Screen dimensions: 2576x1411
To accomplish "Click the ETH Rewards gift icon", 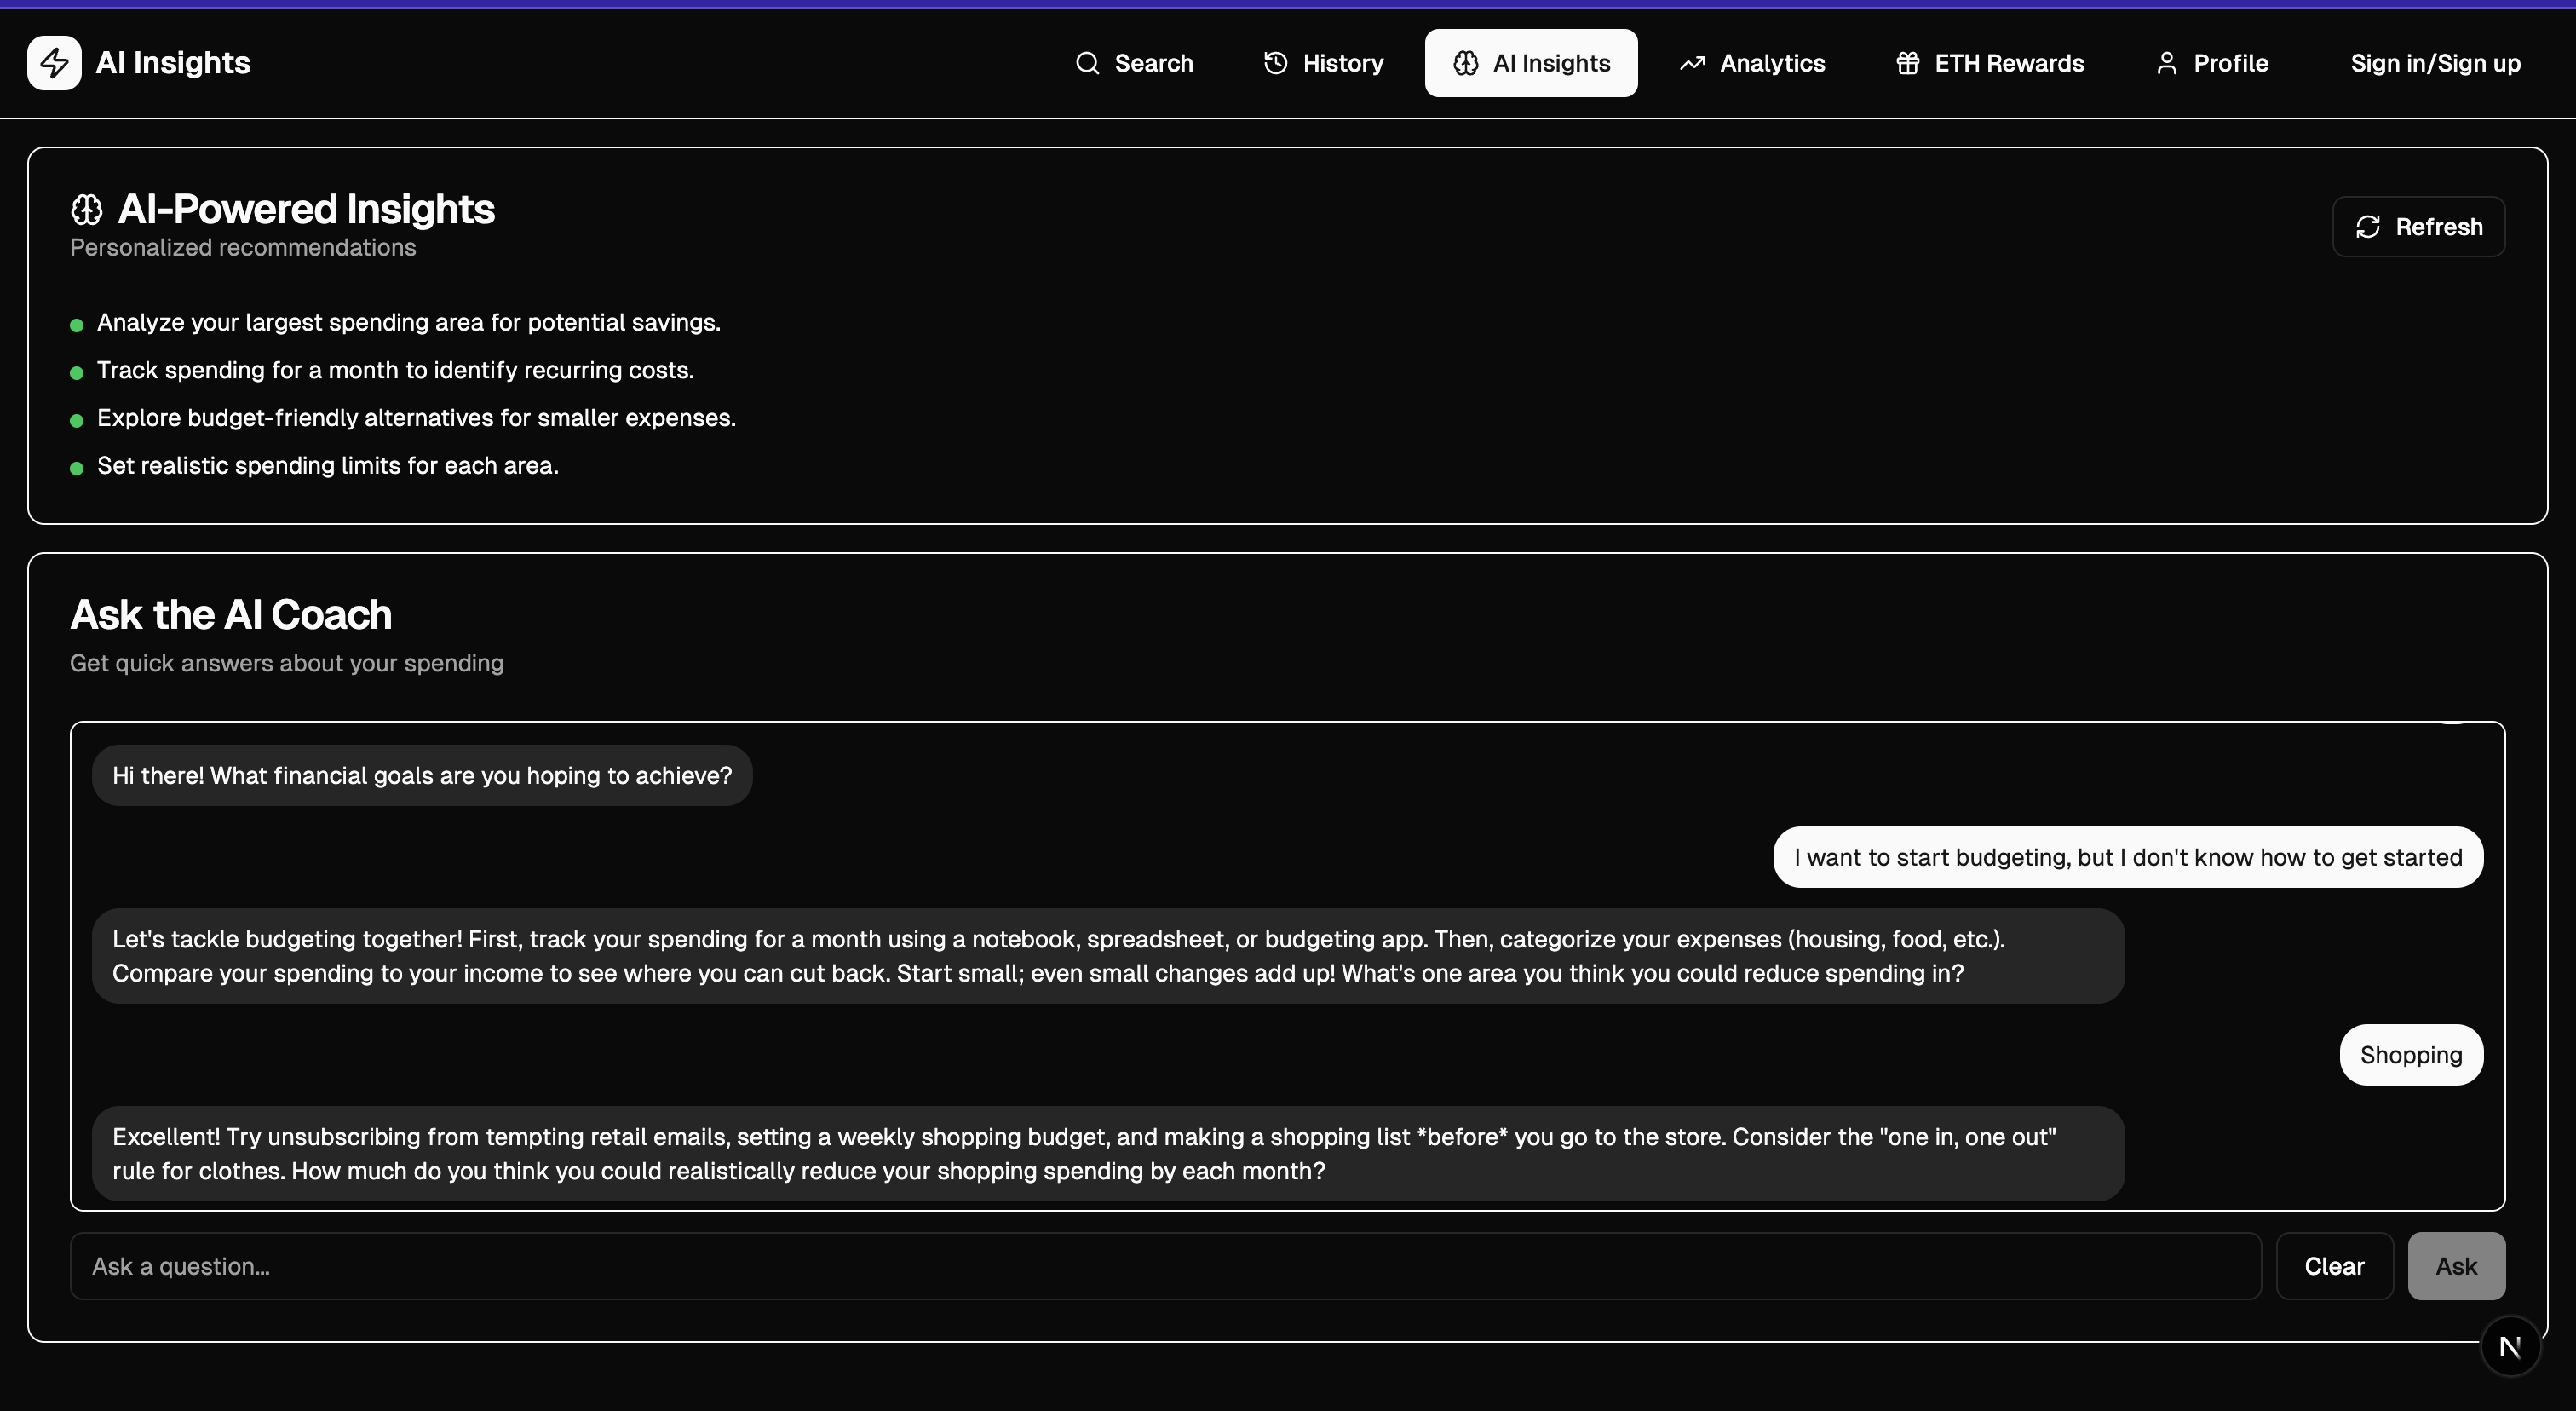I will pos(1907,63).
